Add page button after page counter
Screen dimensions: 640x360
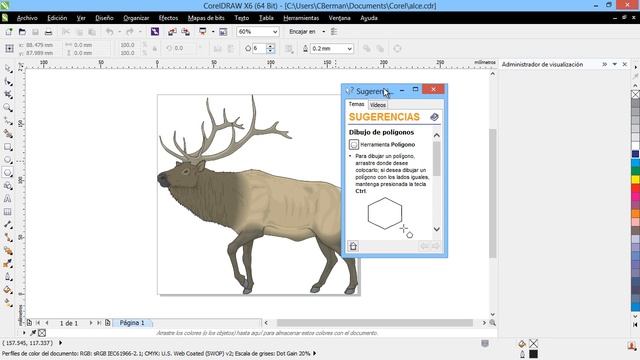pyautogui.click(x=108, y=323)
